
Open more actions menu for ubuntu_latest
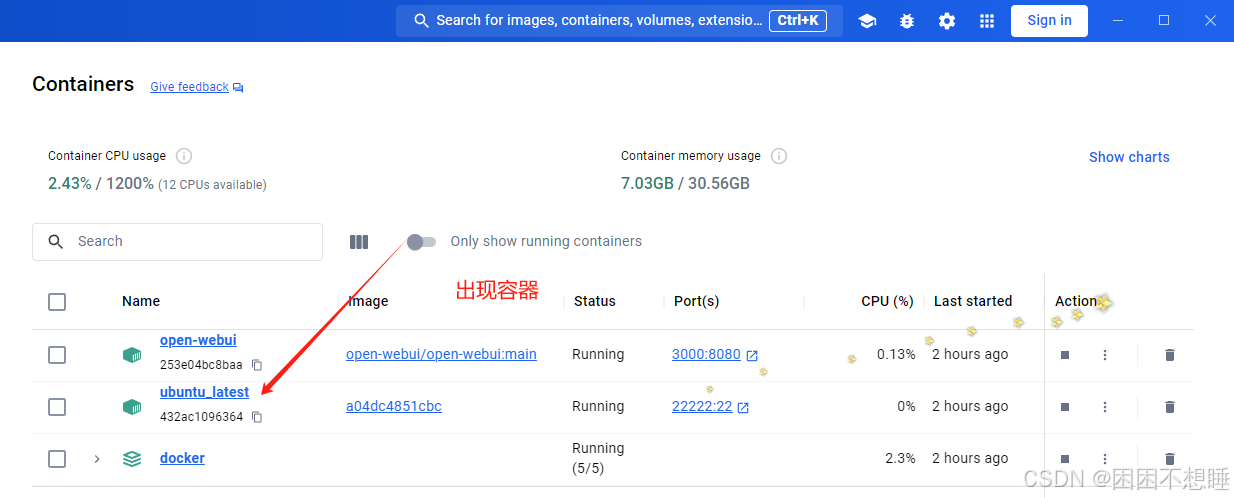[x=1105, y=406]
